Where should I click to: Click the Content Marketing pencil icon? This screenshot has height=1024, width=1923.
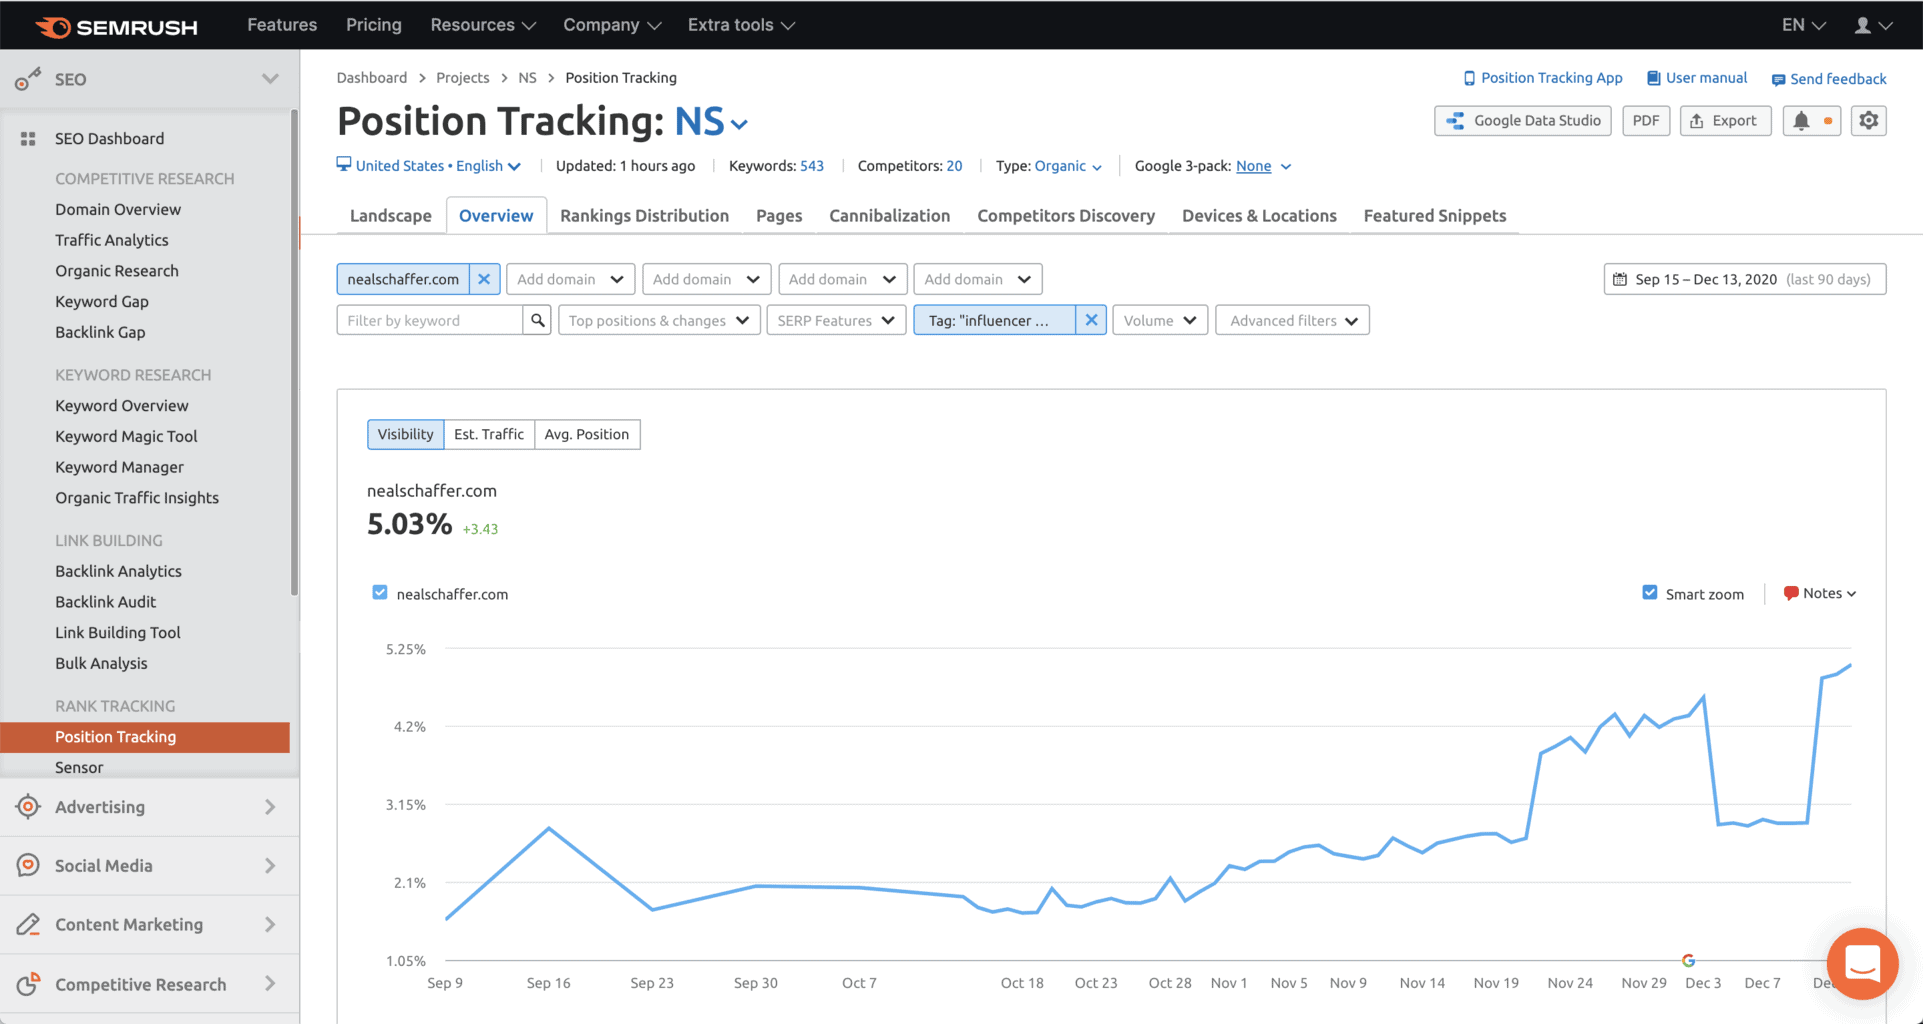pos(28,924)
